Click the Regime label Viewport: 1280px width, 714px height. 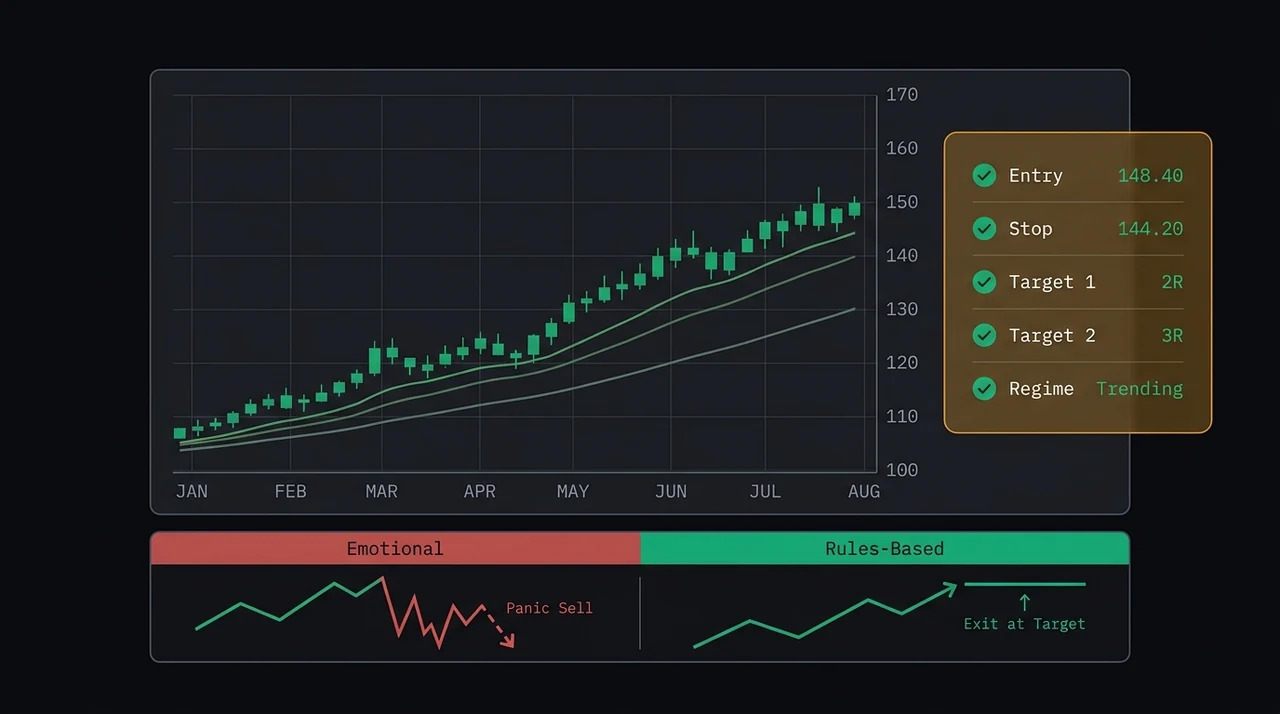click(x=1041, y=389)
